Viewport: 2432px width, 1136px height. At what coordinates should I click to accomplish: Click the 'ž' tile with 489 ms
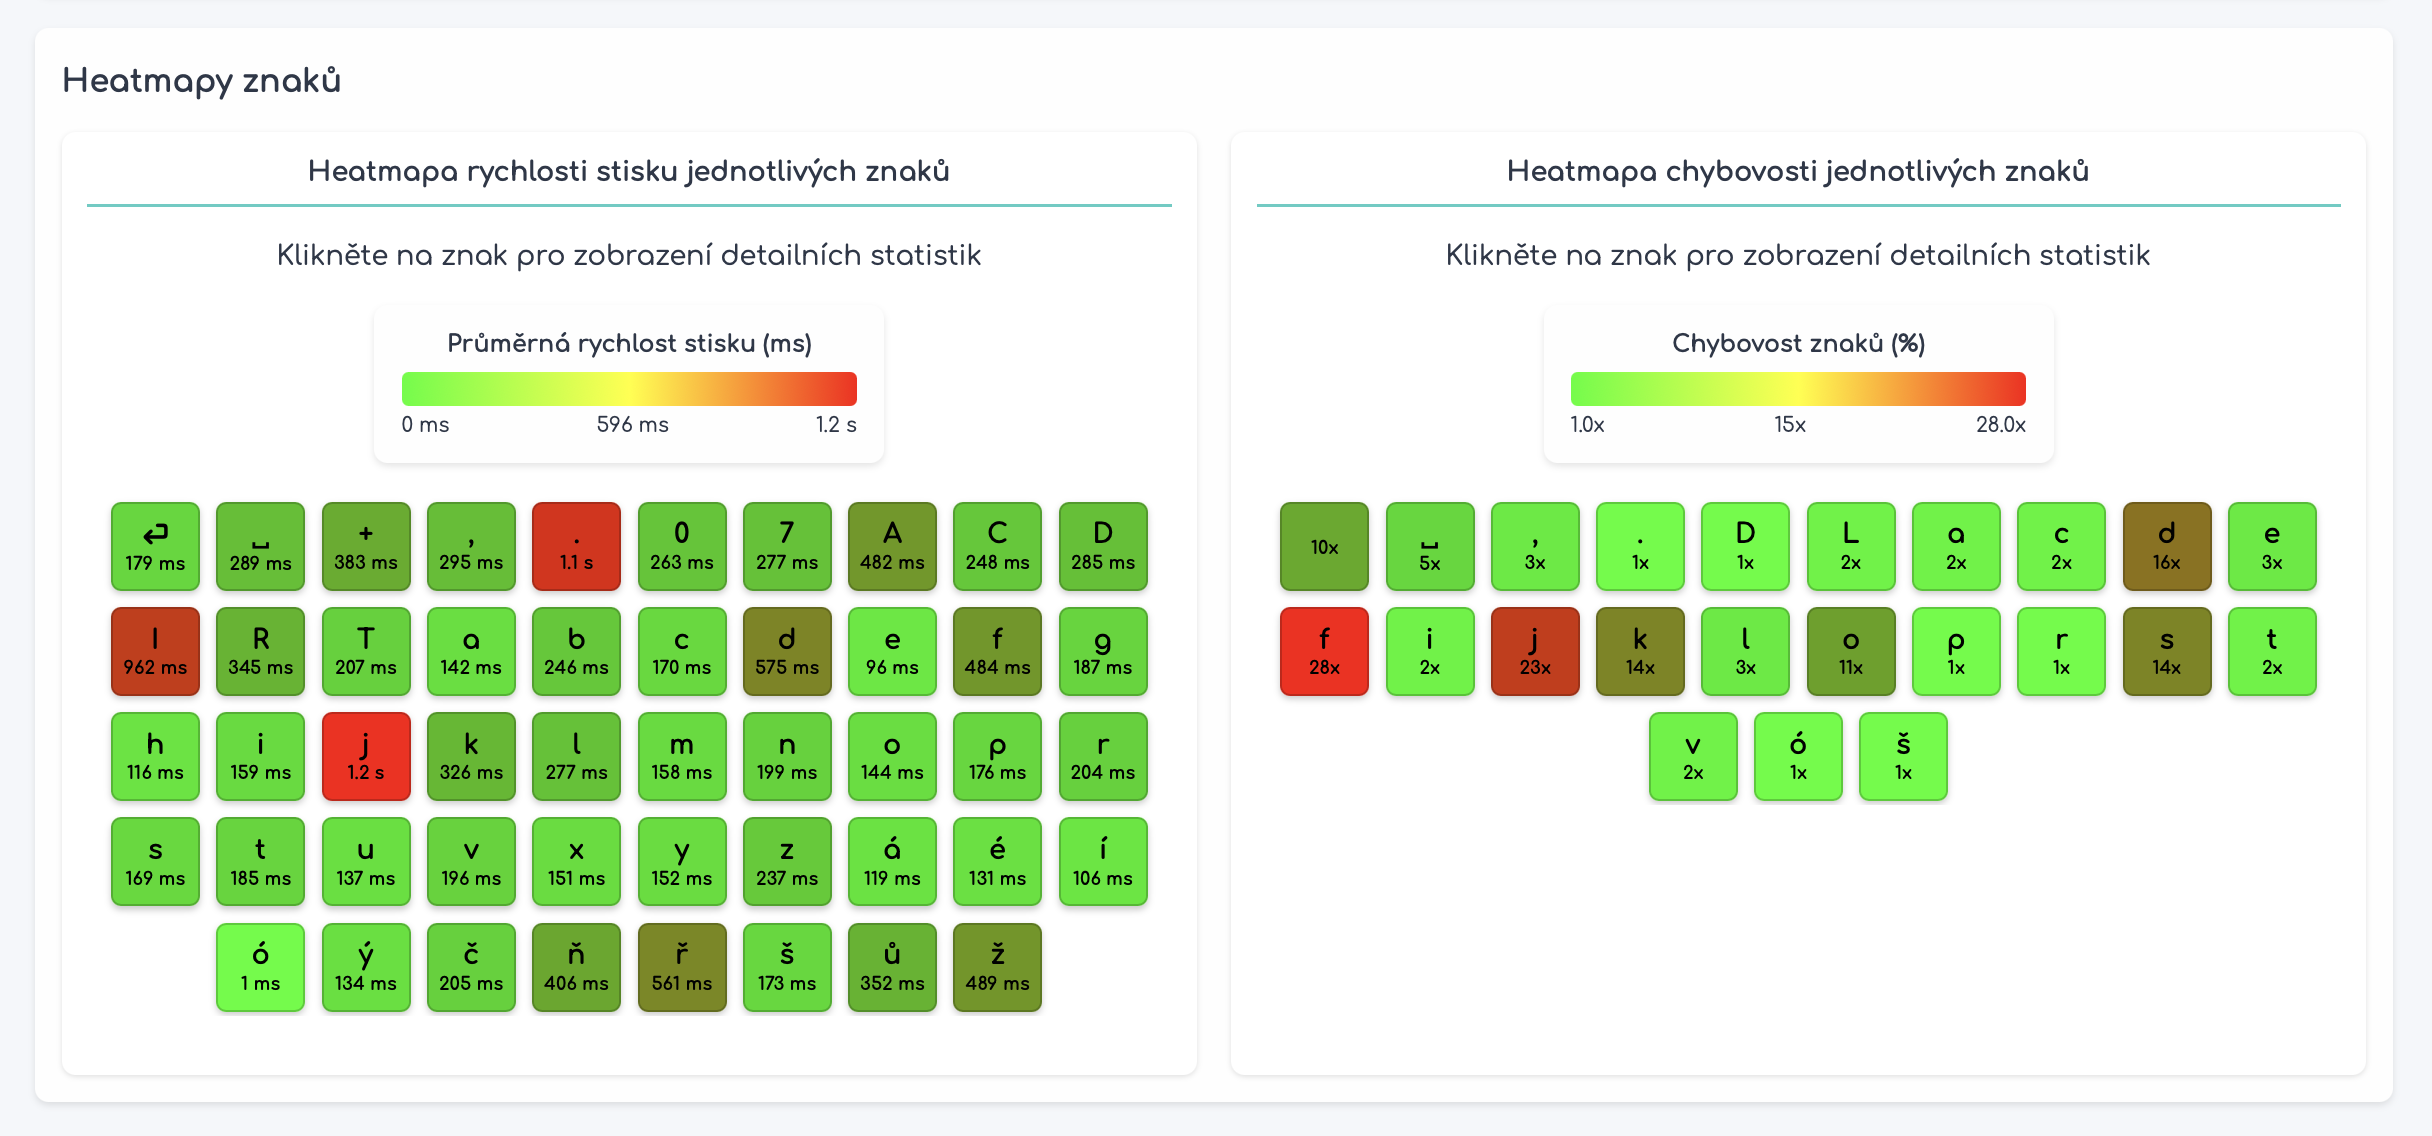click(x=997, y=967)
